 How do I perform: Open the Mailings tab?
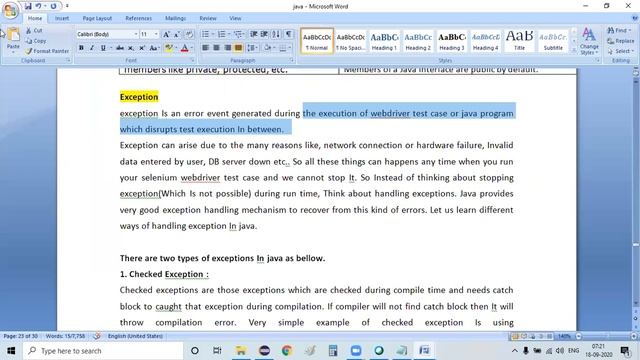[x=176, y=18]
